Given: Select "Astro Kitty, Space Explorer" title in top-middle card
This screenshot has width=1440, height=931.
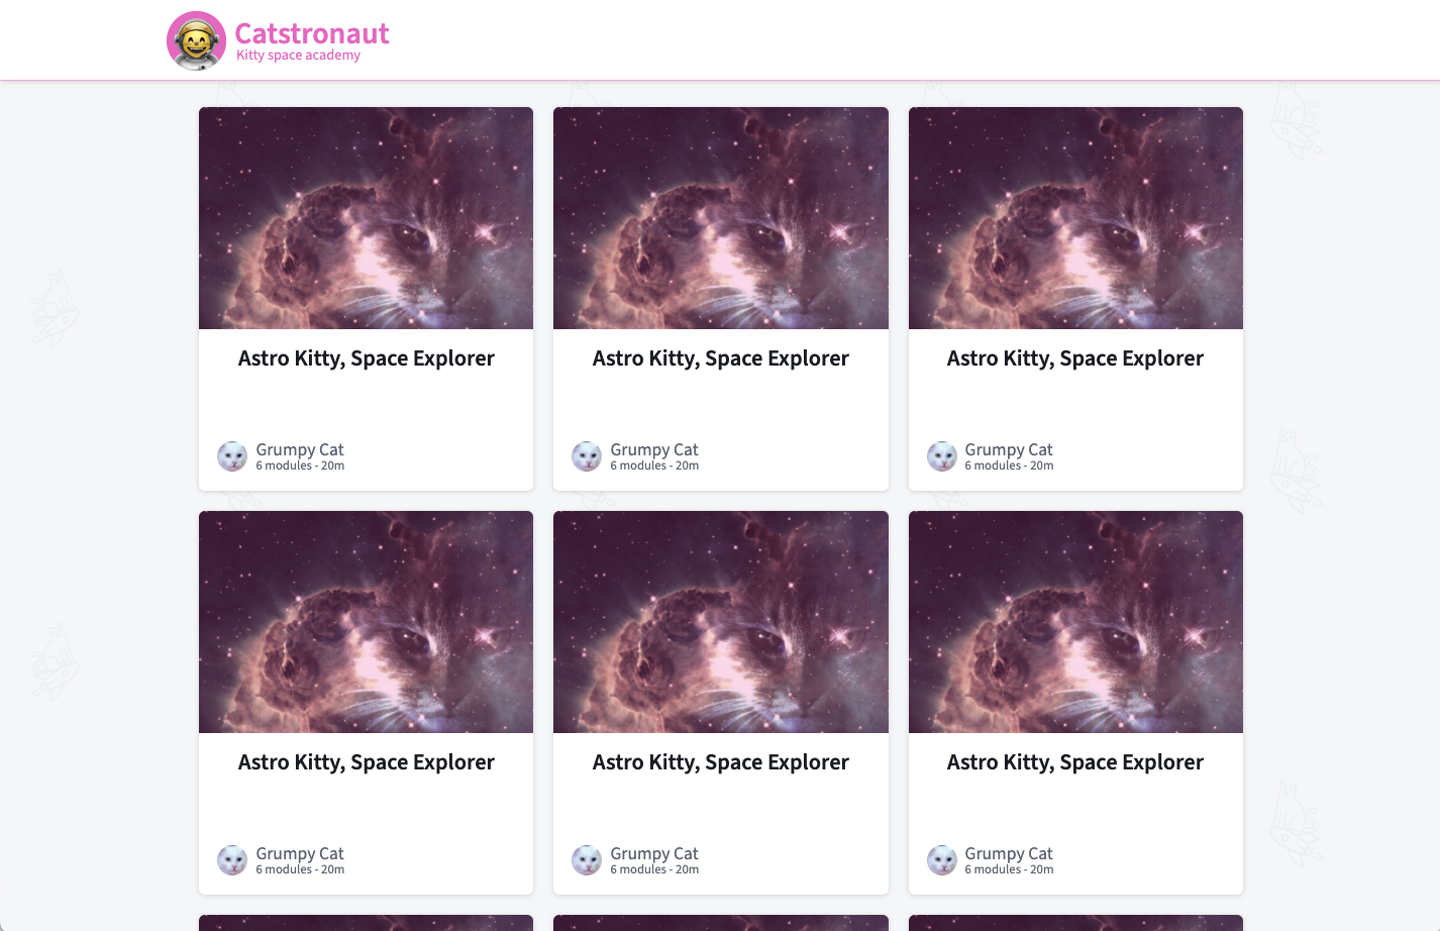Looking at the screenshot, I should [721, 359].
